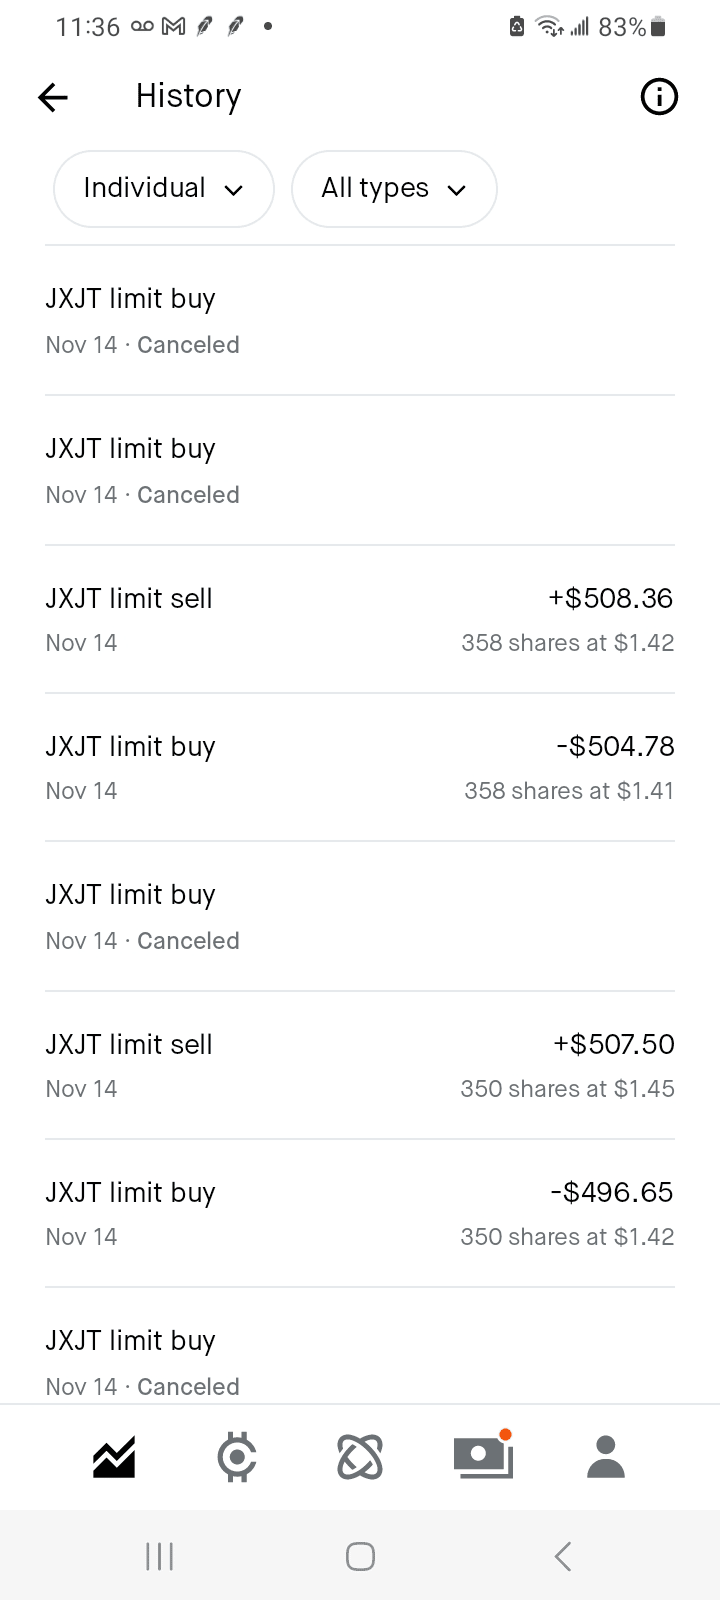Tap the History page title
Viewport: 720px width, 1600px height.
[188, 96]
